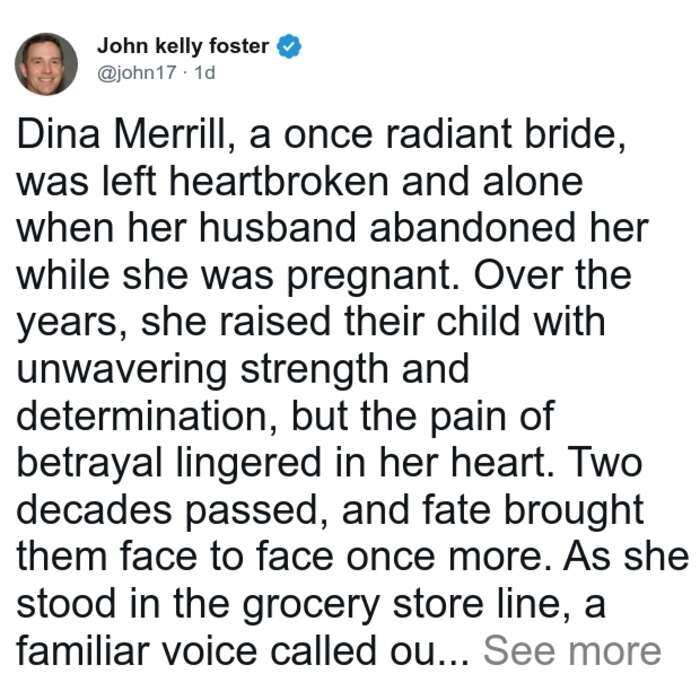This screenshot has height=700, width=700.
Task: Open the John kelly foster display name
Action: pyautogui.click(x=183, y=46)
